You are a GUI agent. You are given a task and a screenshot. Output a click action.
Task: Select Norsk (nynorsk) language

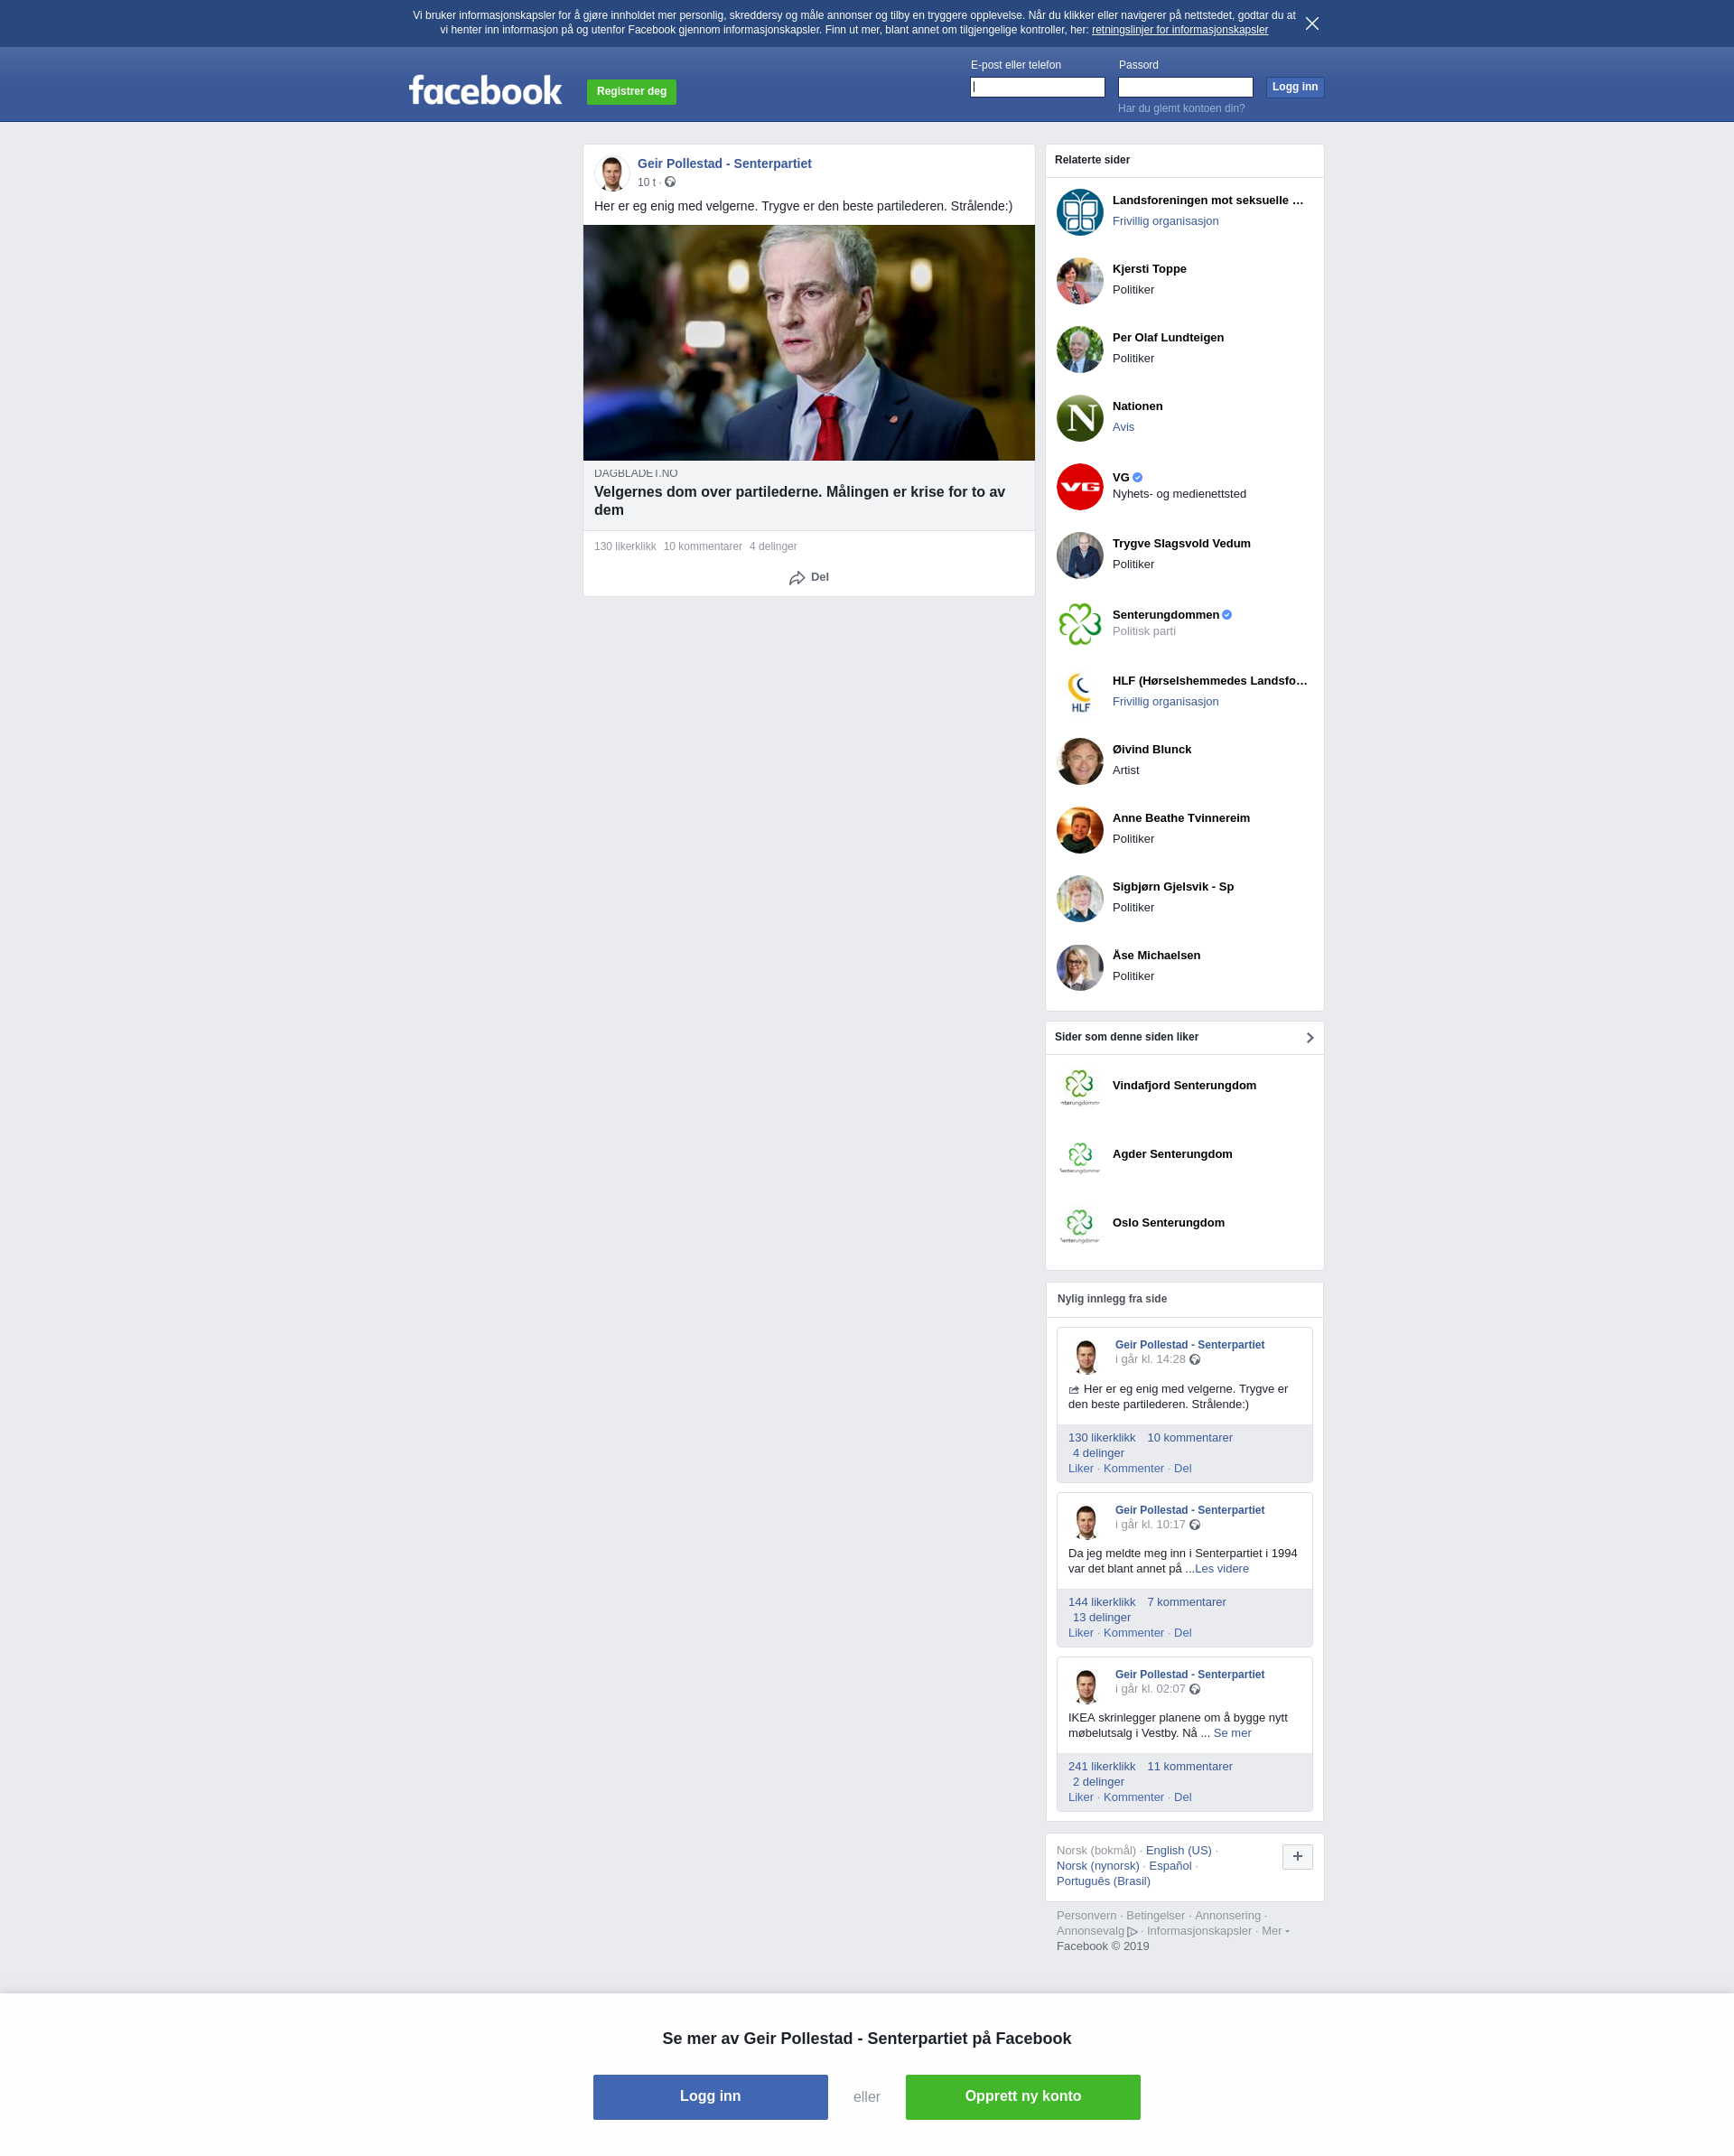pyautogui.click(x=1097, y=1866)
